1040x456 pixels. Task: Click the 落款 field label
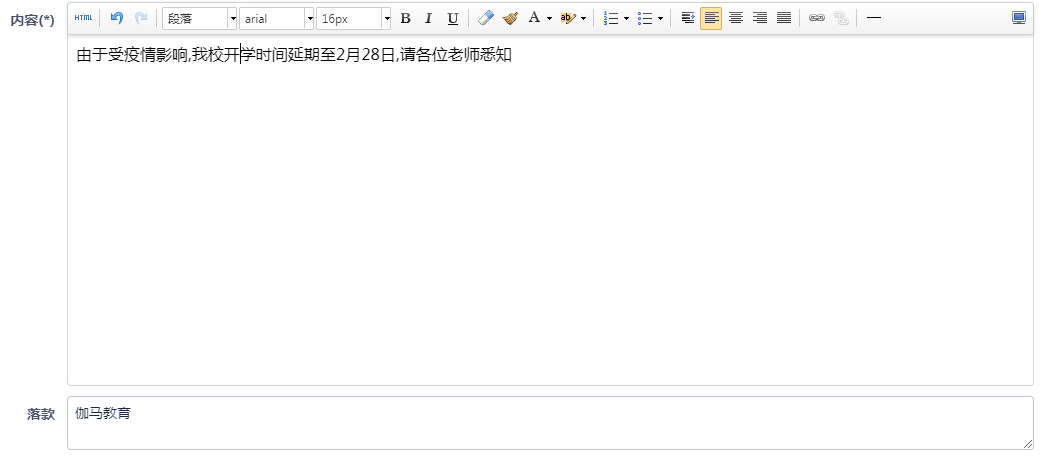pyautogui.click(x=41, y=415)
